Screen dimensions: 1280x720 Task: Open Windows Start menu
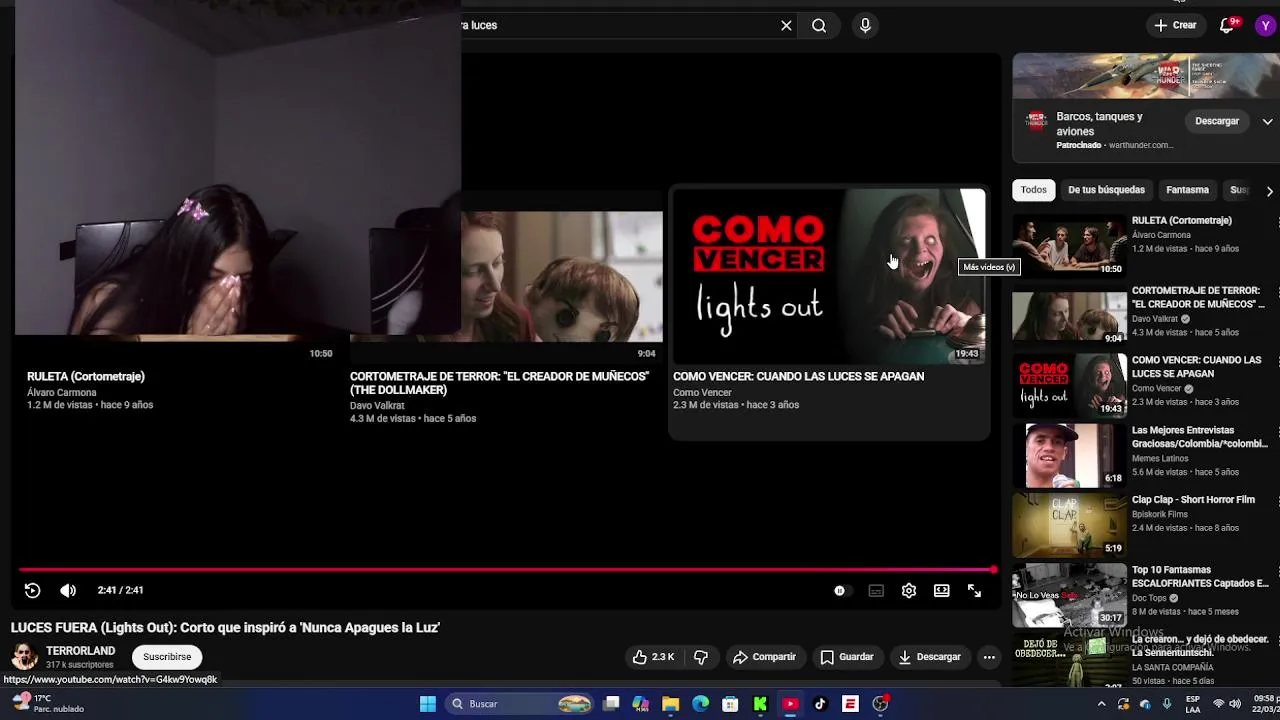point(427,704)
